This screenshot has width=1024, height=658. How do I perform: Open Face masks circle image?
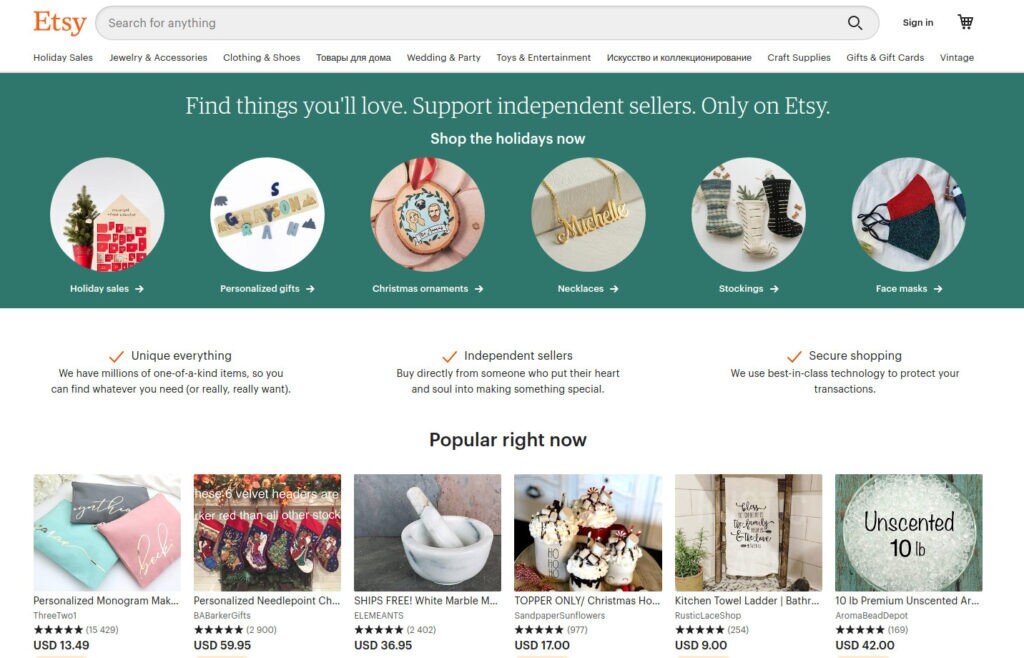click(908, 214)
